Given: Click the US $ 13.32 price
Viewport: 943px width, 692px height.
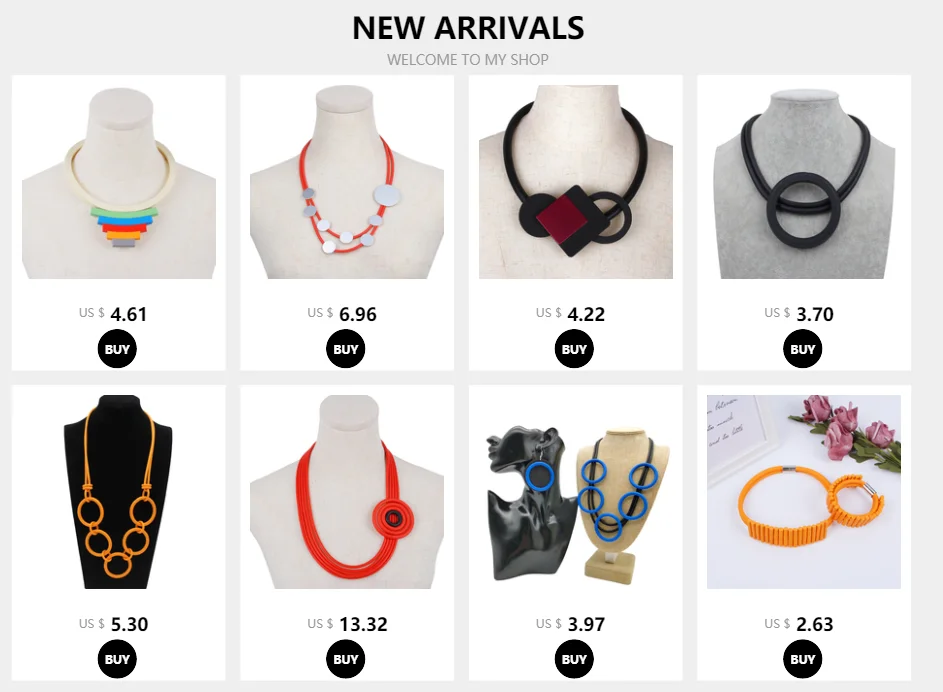Looking at the screenshot, I should pos(347,624).
